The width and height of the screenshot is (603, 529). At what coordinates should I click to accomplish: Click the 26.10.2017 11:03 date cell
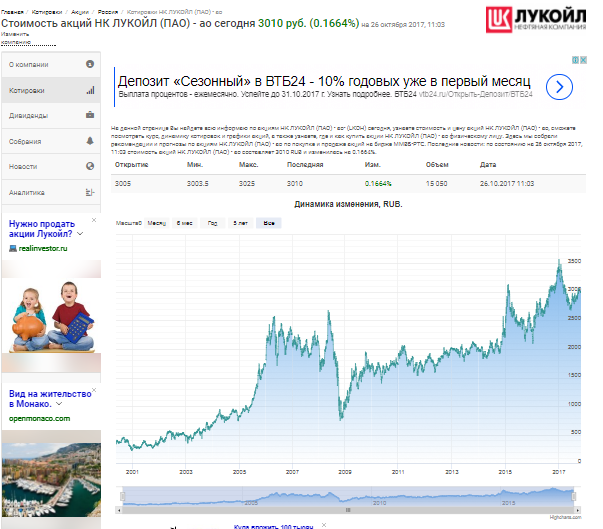[x=507, y=184]
